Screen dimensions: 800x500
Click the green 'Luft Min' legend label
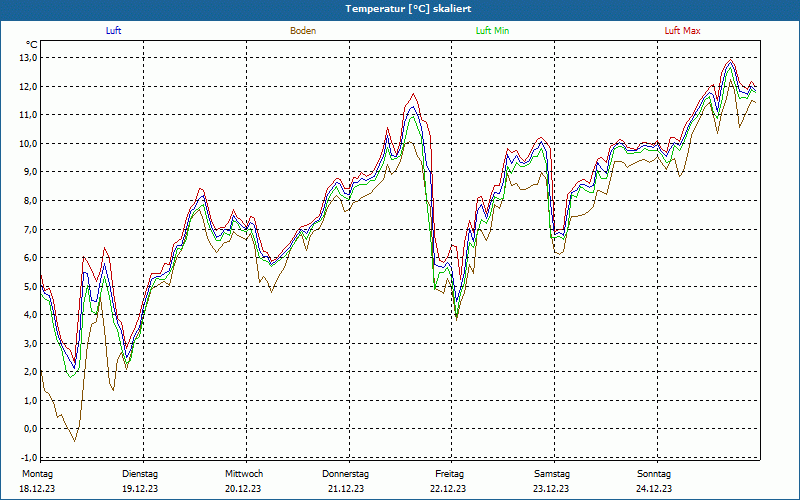(x=492, y=31)
